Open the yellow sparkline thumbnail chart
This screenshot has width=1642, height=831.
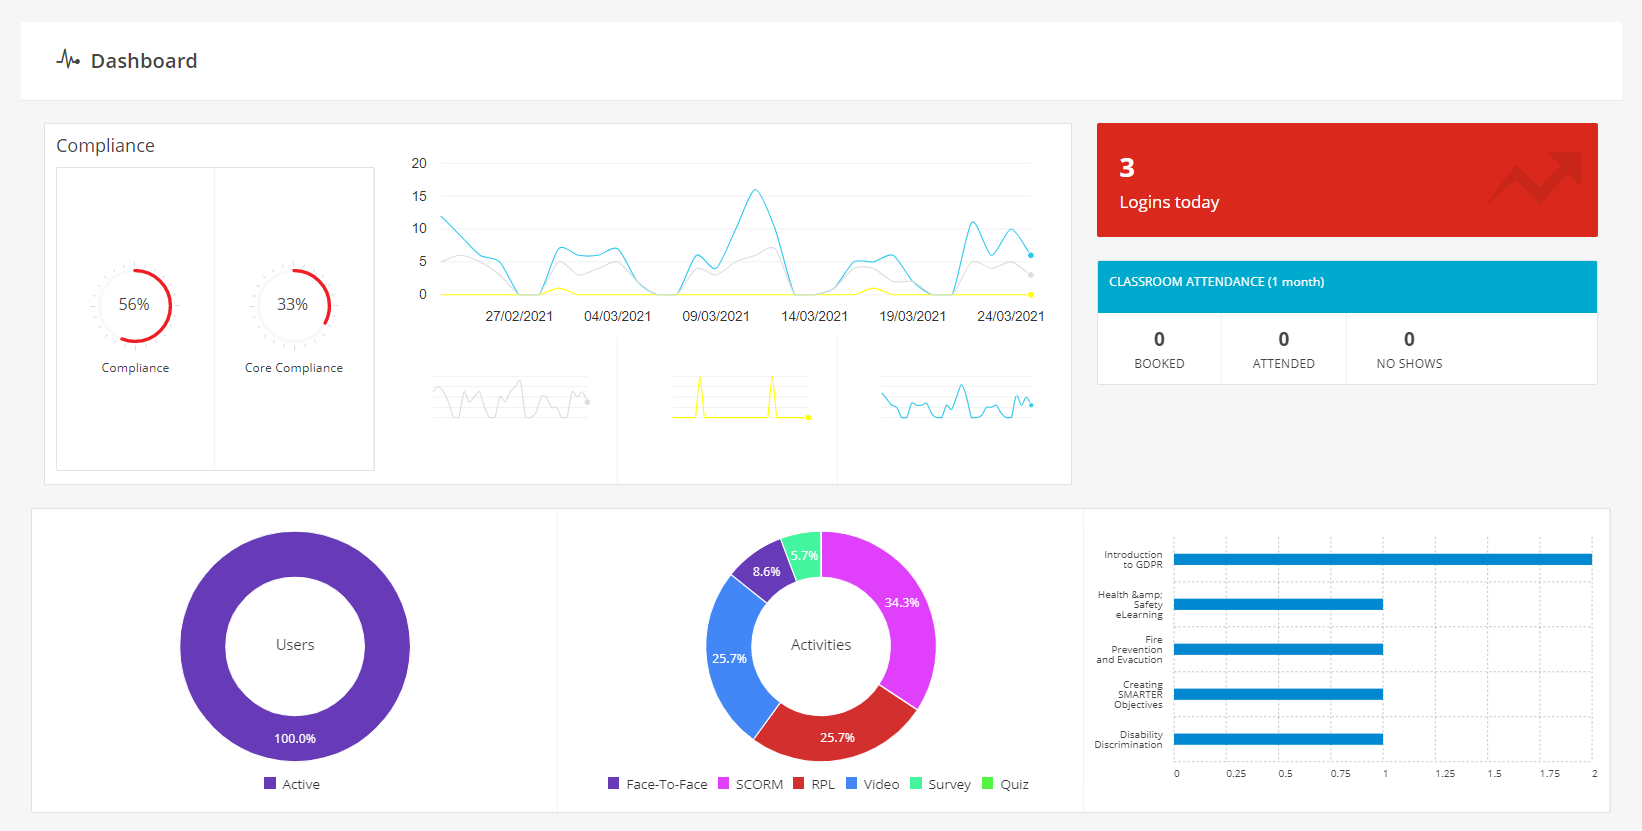click(x=741, y=397)
